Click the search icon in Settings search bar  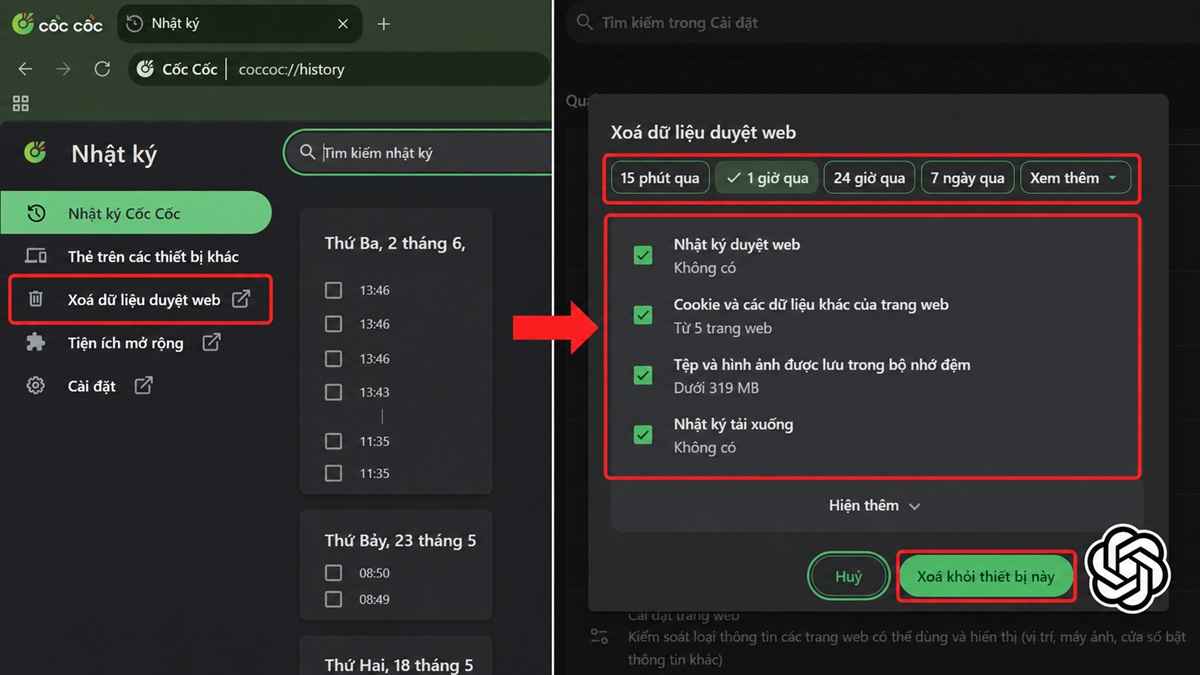pyautogui.click(x=584, y=22)
